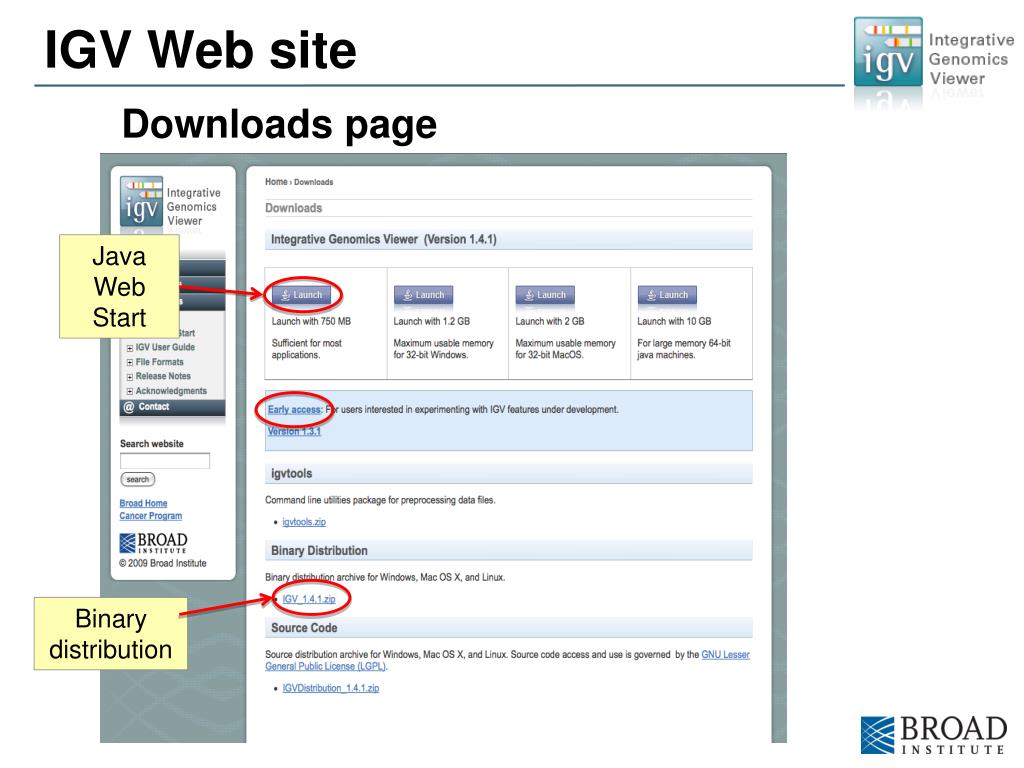
Task: Expand the Acknowledgments tree item
Action: (x=129, y=392)
